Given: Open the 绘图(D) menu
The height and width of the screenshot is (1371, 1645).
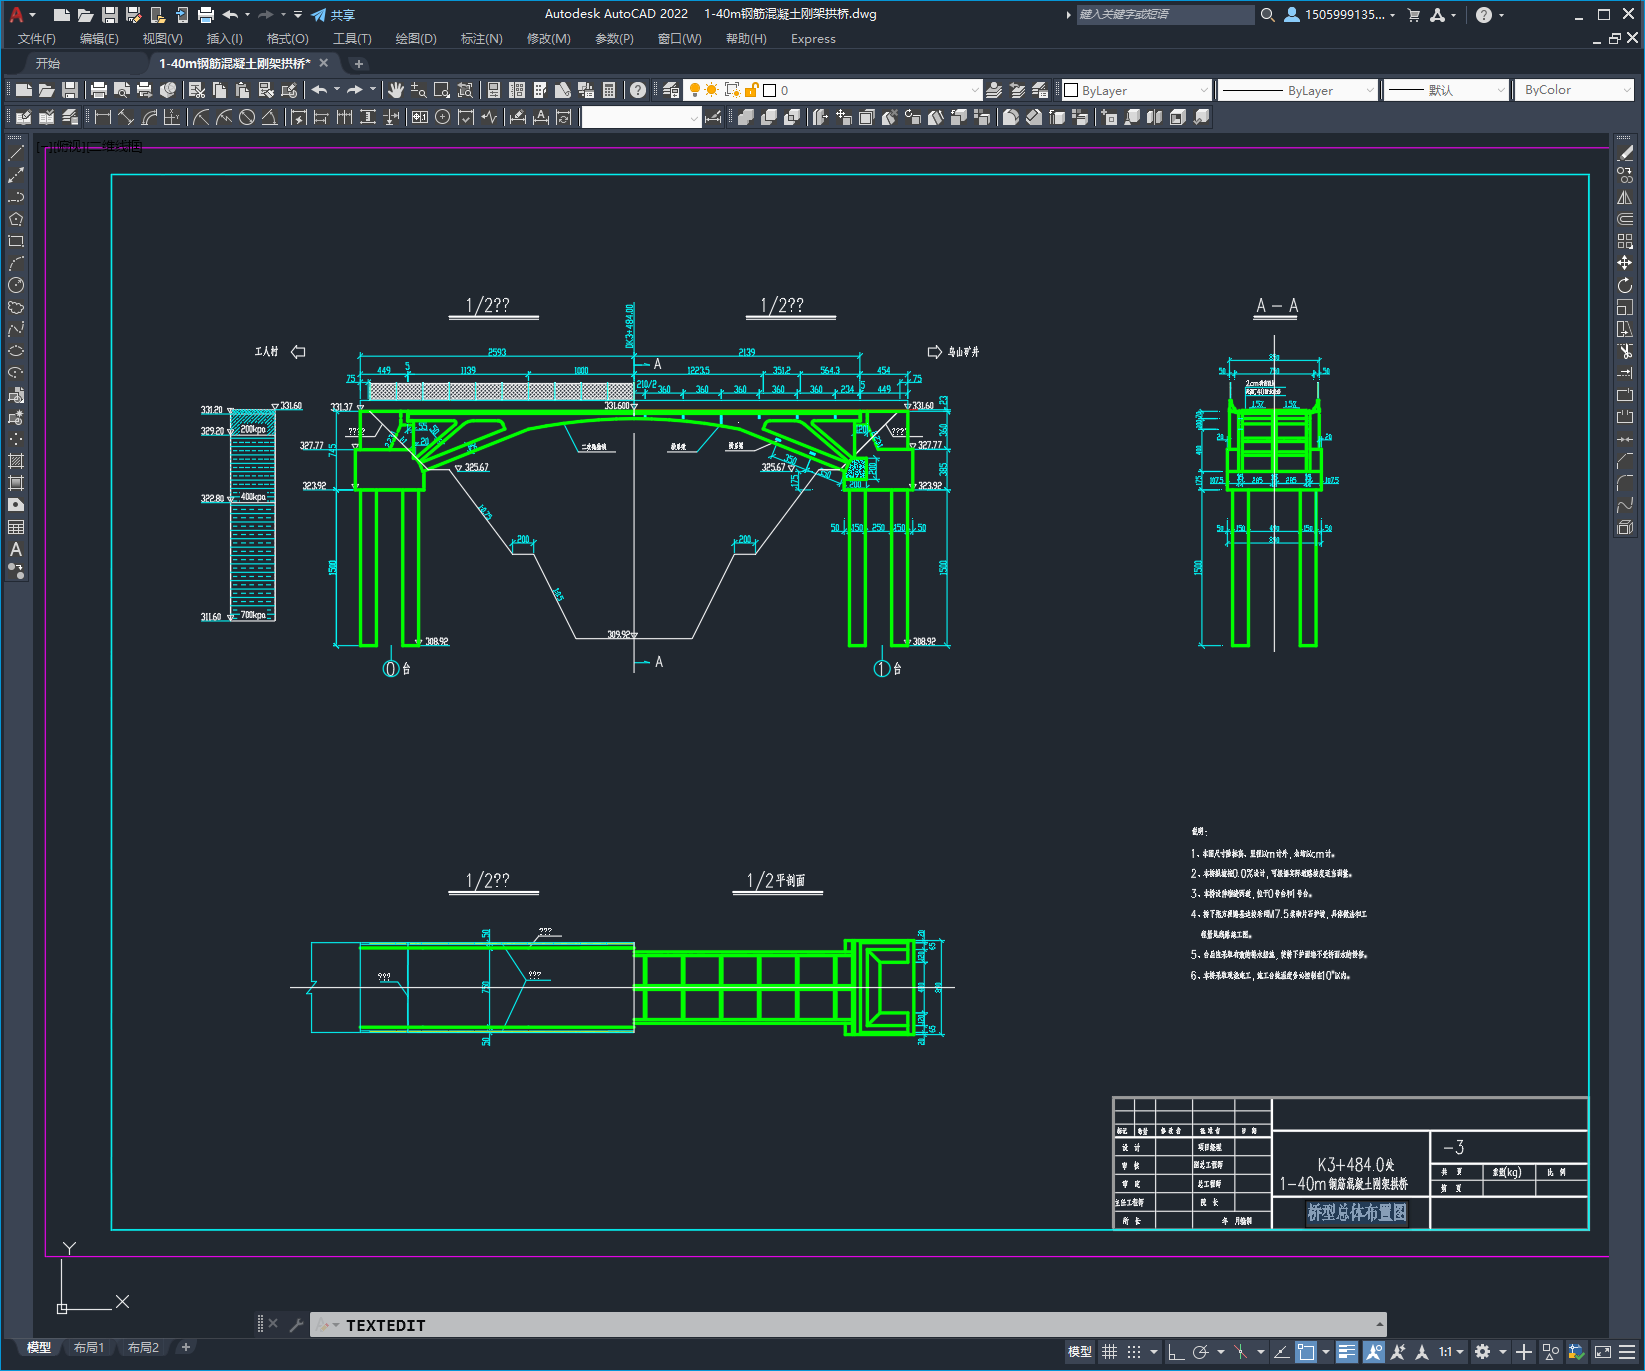Looking at the screenshot, I should coord(416,39).
